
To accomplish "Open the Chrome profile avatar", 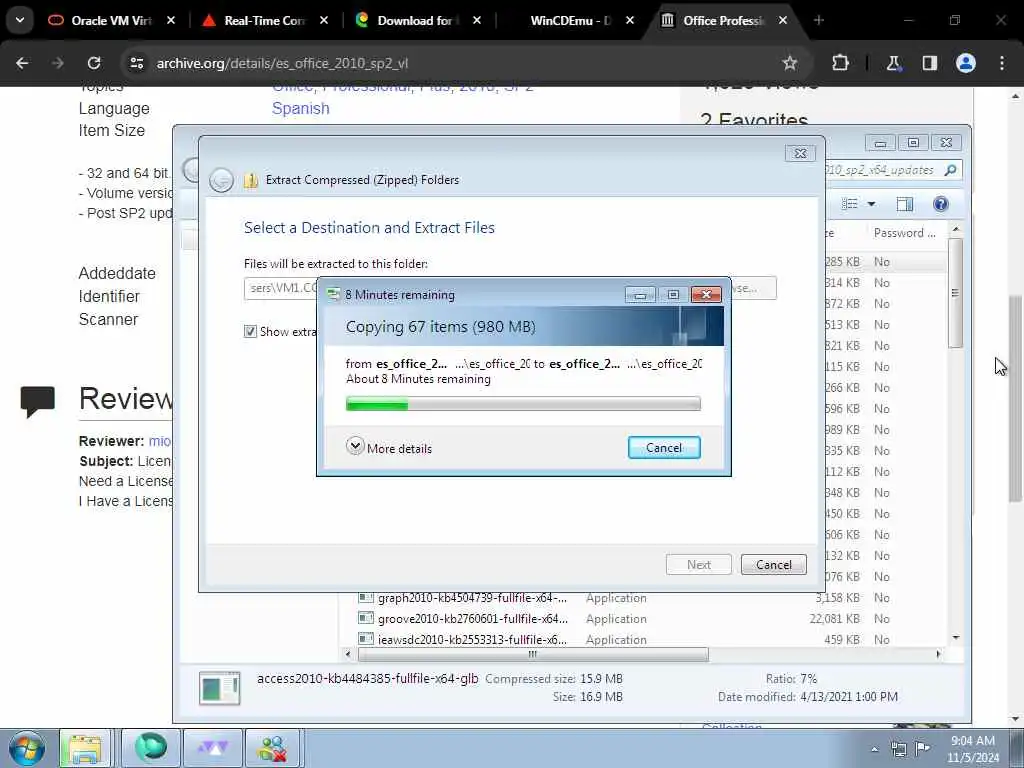I will click(x=966, y=63).
